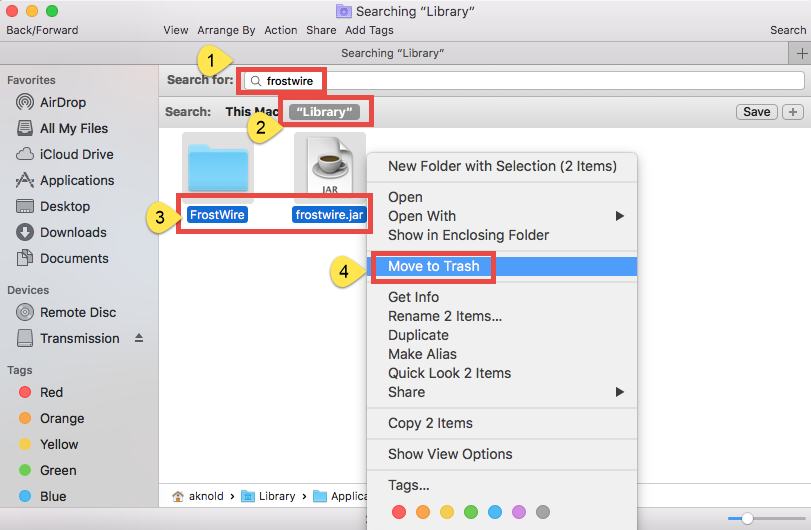Choose New Folder with Selection (2 Items)
The height and width of the screenshot is (530, 811).
[502, 166]
